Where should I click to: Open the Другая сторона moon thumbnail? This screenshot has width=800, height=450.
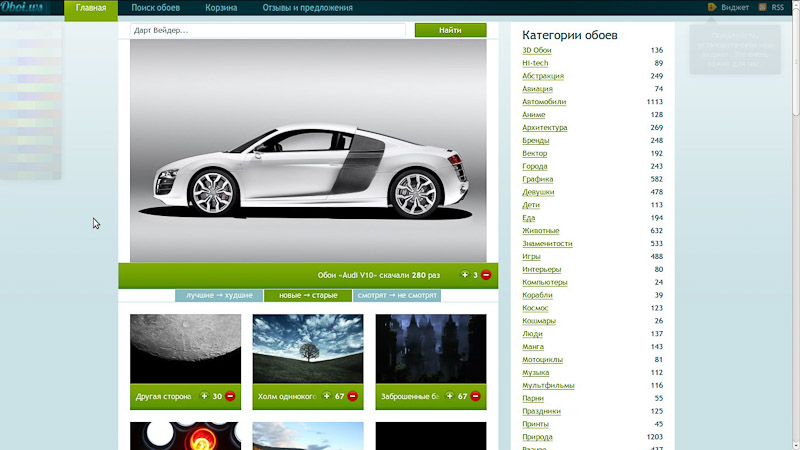coord(185,348)
